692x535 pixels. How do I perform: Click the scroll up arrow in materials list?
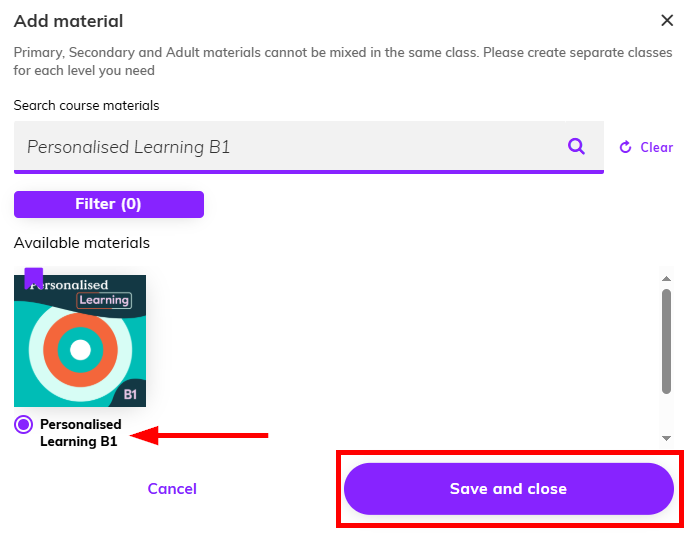tap(667, 279)
